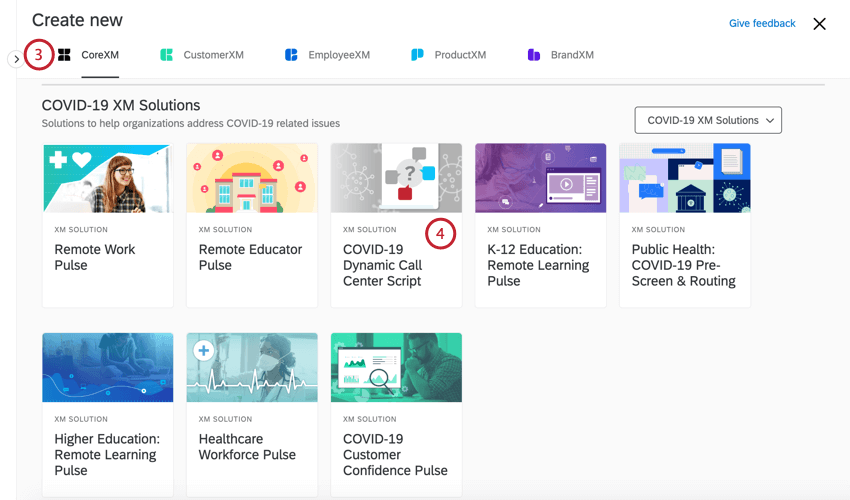This screenshot has height=500, width=850.
Task: Expand the collapsed left sidebar arrow
Action: tap(16, 59)
